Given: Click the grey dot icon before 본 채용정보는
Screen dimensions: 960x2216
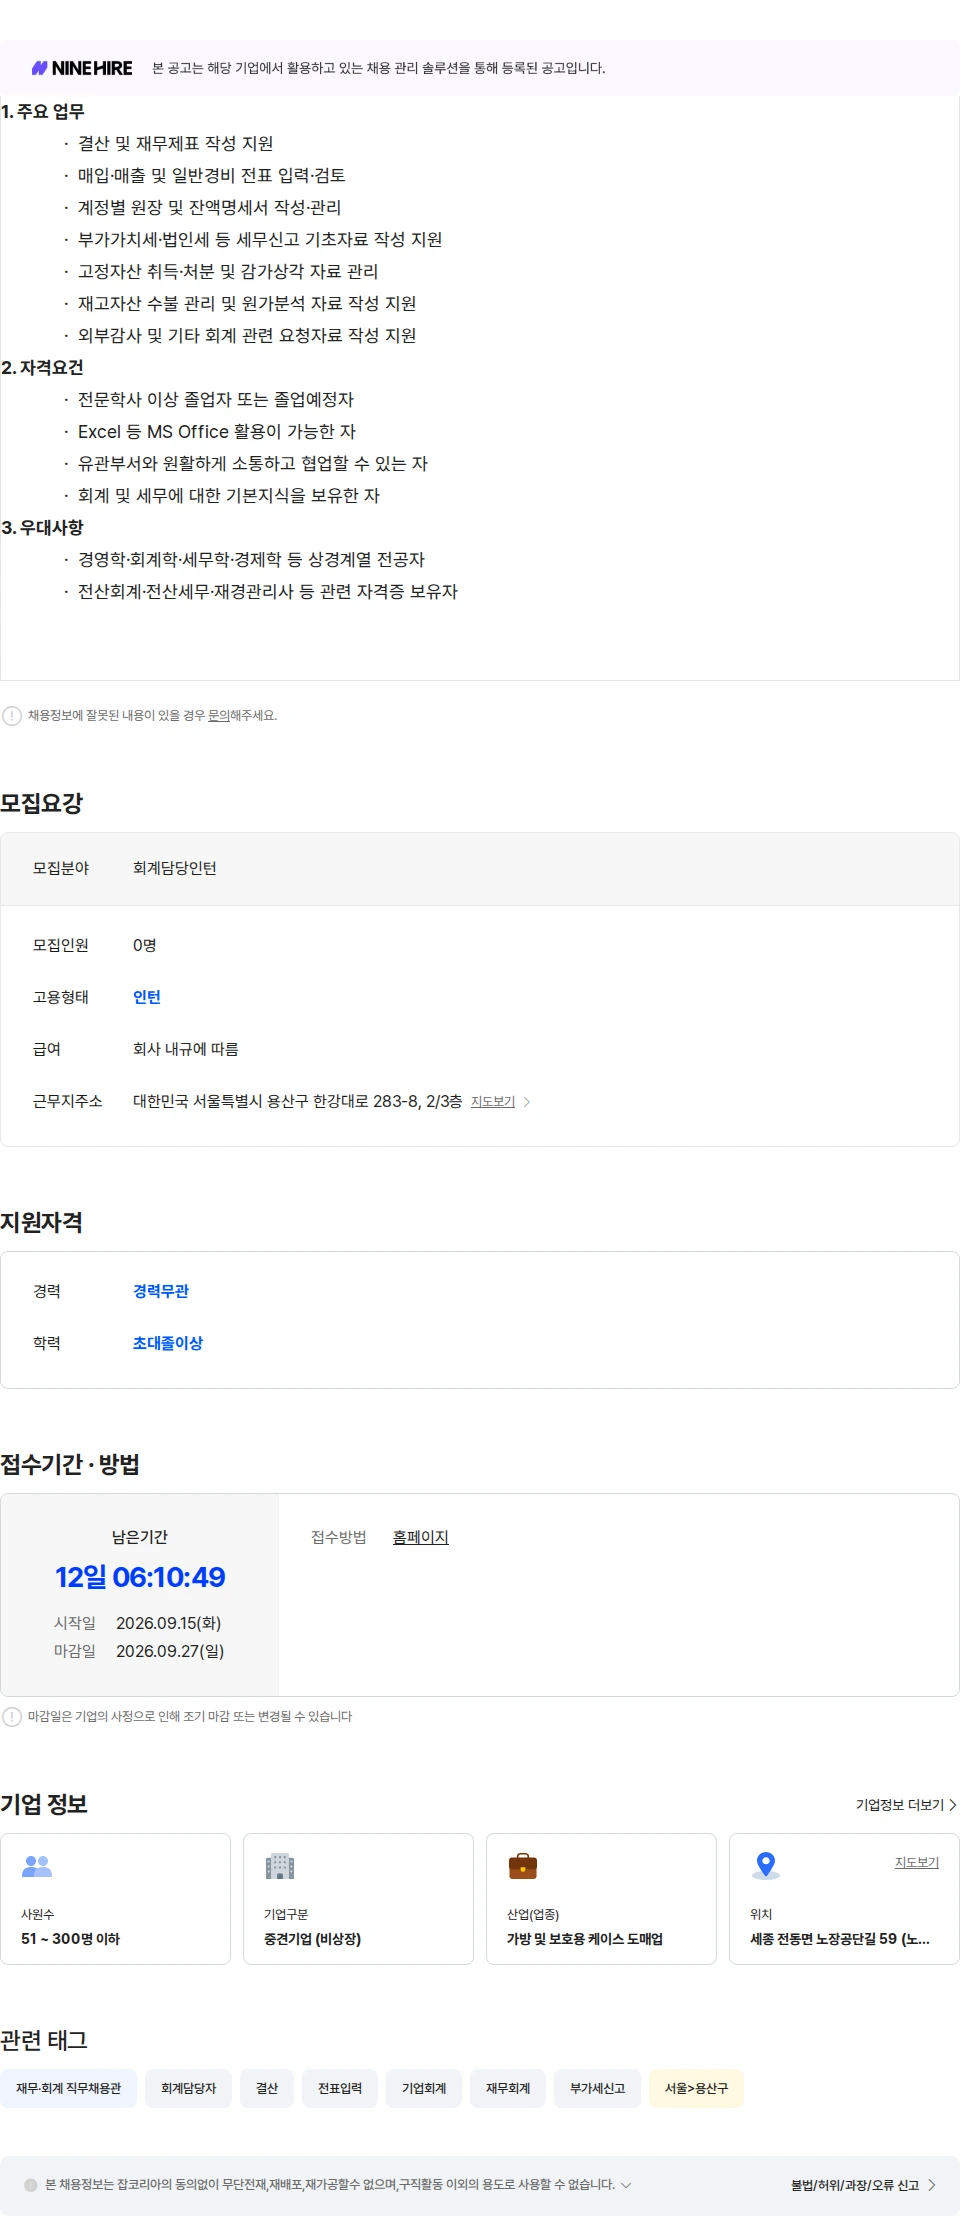Looking at the screenshot, I should pyautogui.click(x=31, y=2185).
